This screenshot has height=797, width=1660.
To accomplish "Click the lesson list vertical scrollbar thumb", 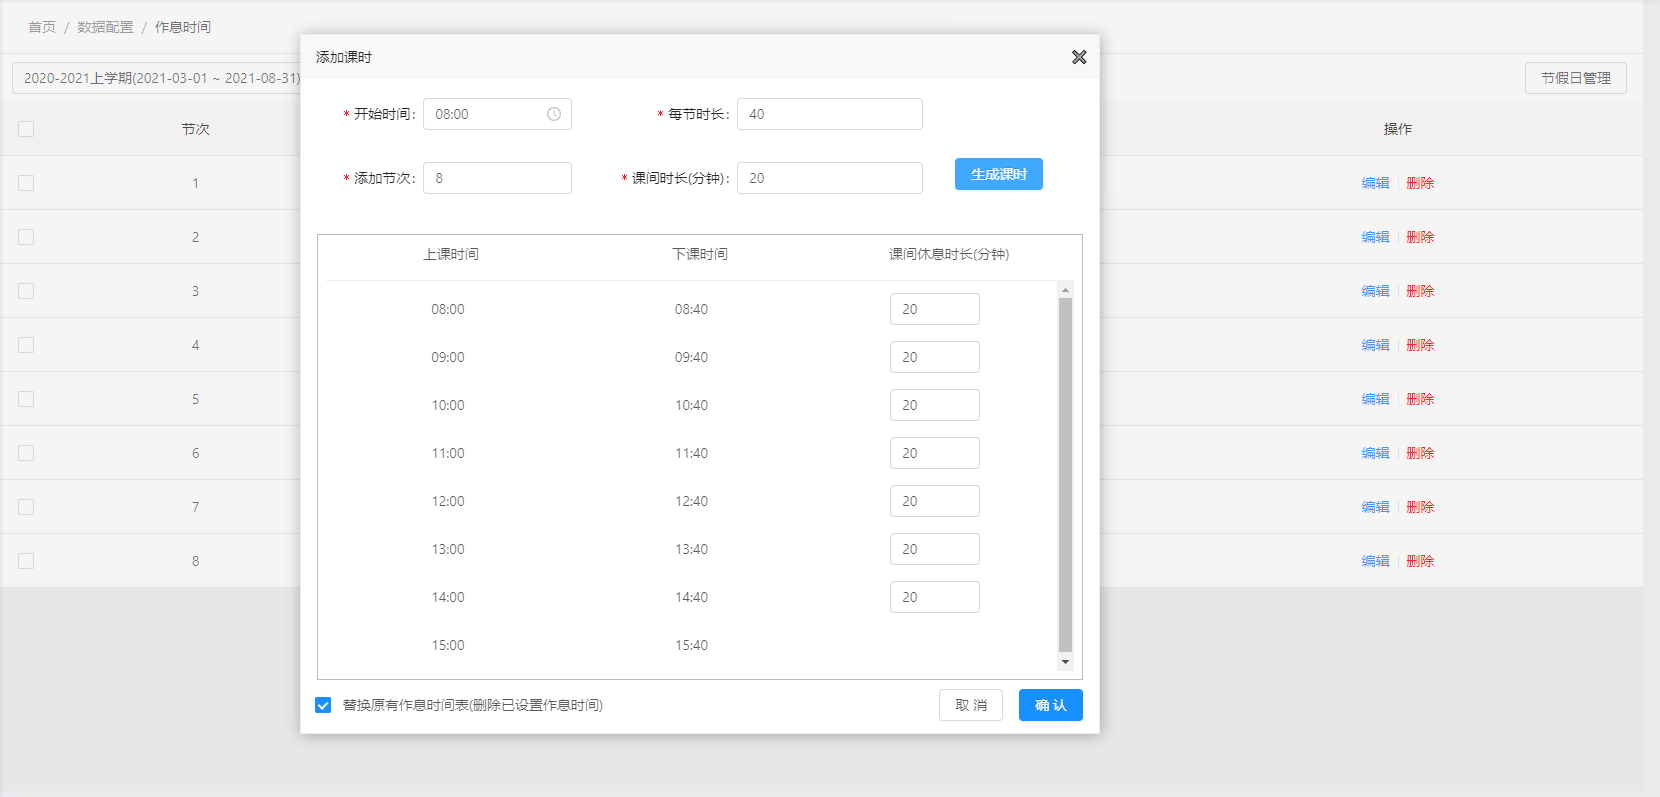I will pyautogui.click(x=1065, y=475).
